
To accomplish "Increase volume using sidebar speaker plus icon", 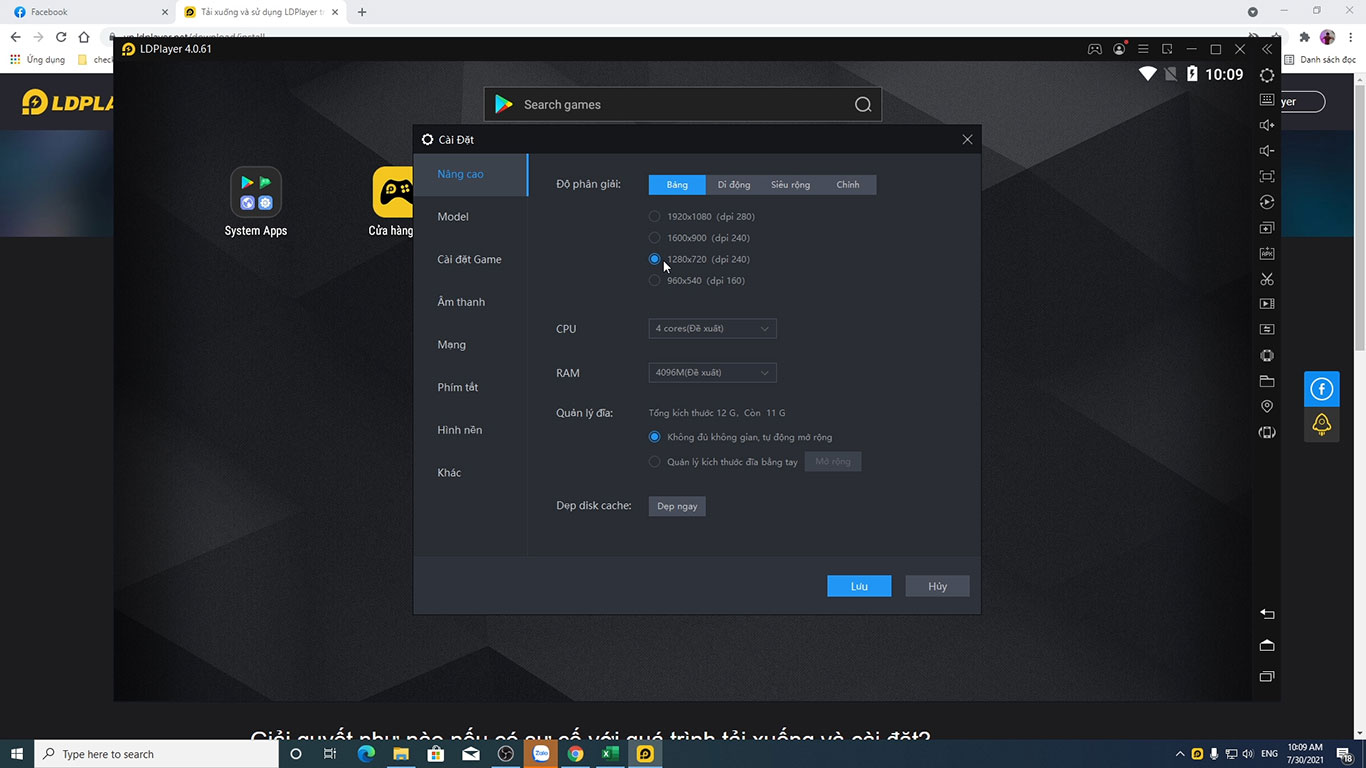I will [1267, 125].
